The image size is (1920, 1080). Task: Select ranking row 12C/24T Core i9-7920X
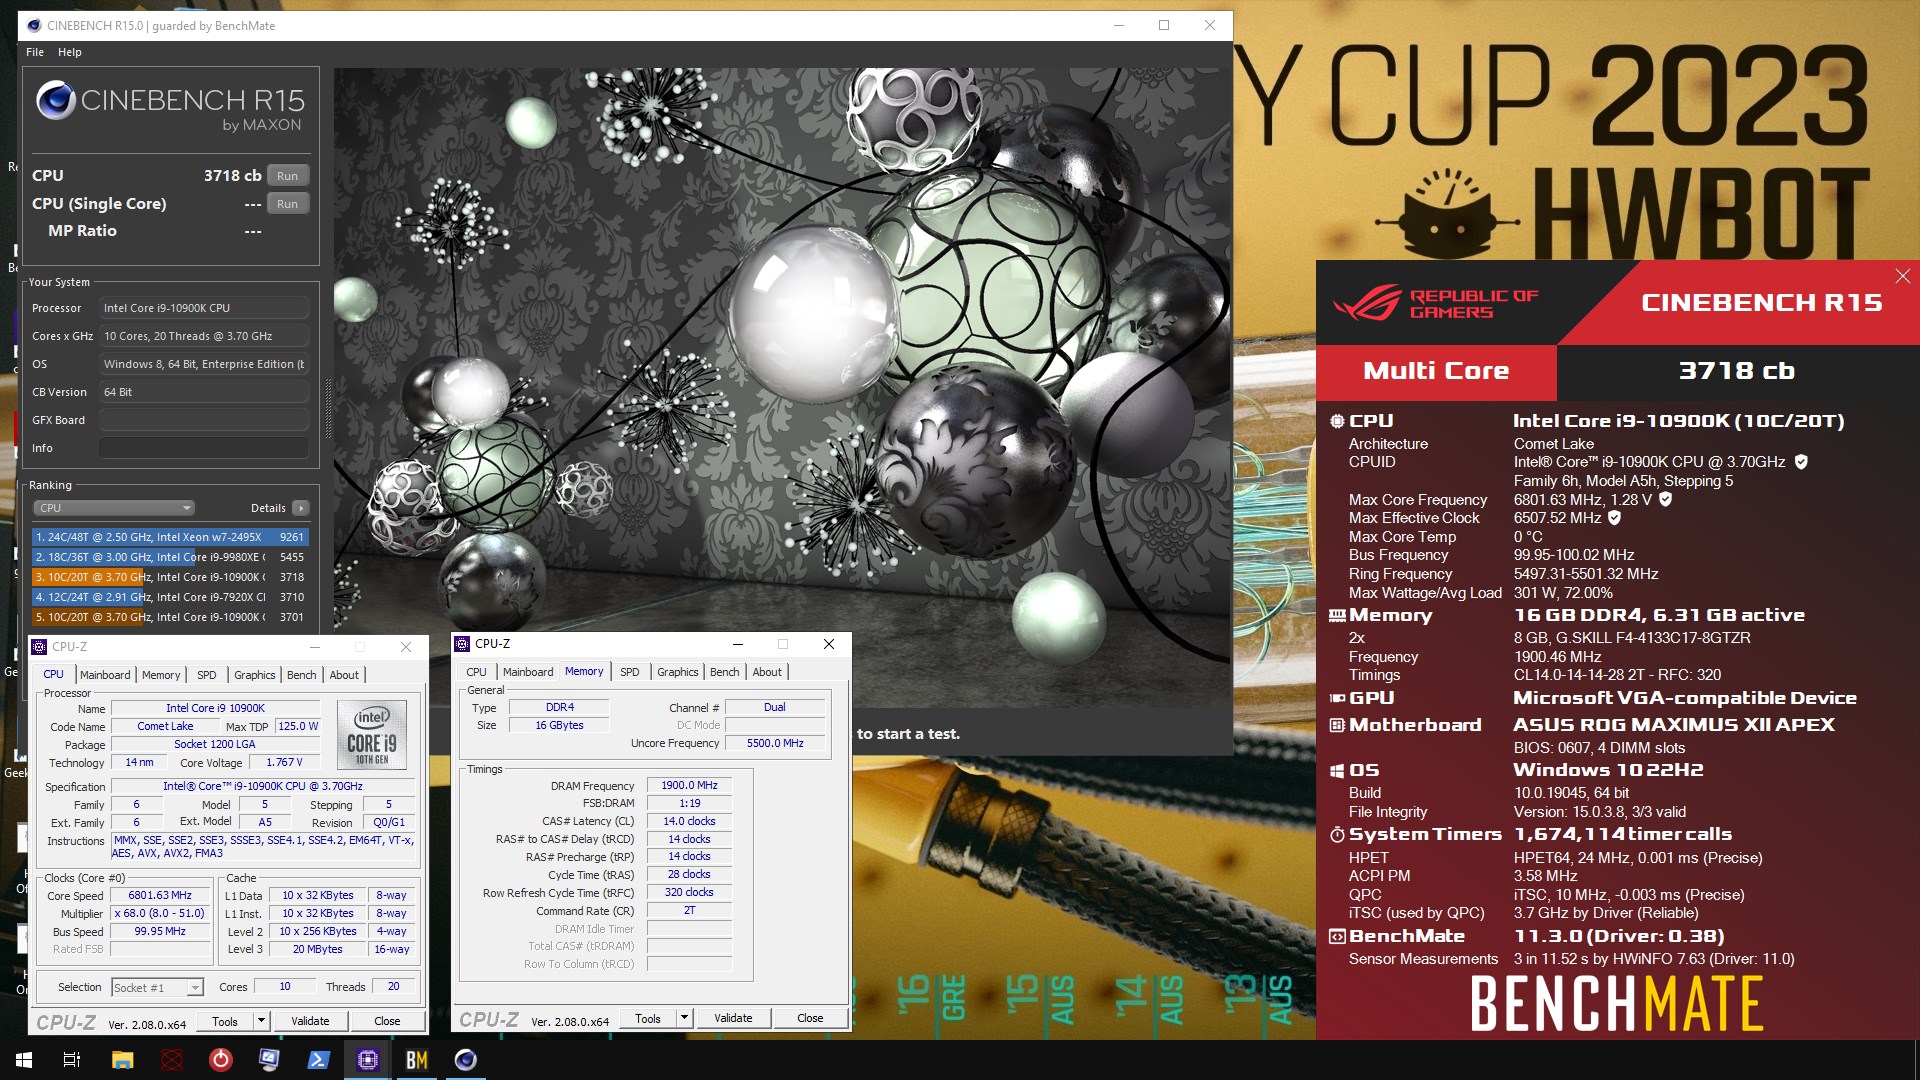click(x=170, y=597)
